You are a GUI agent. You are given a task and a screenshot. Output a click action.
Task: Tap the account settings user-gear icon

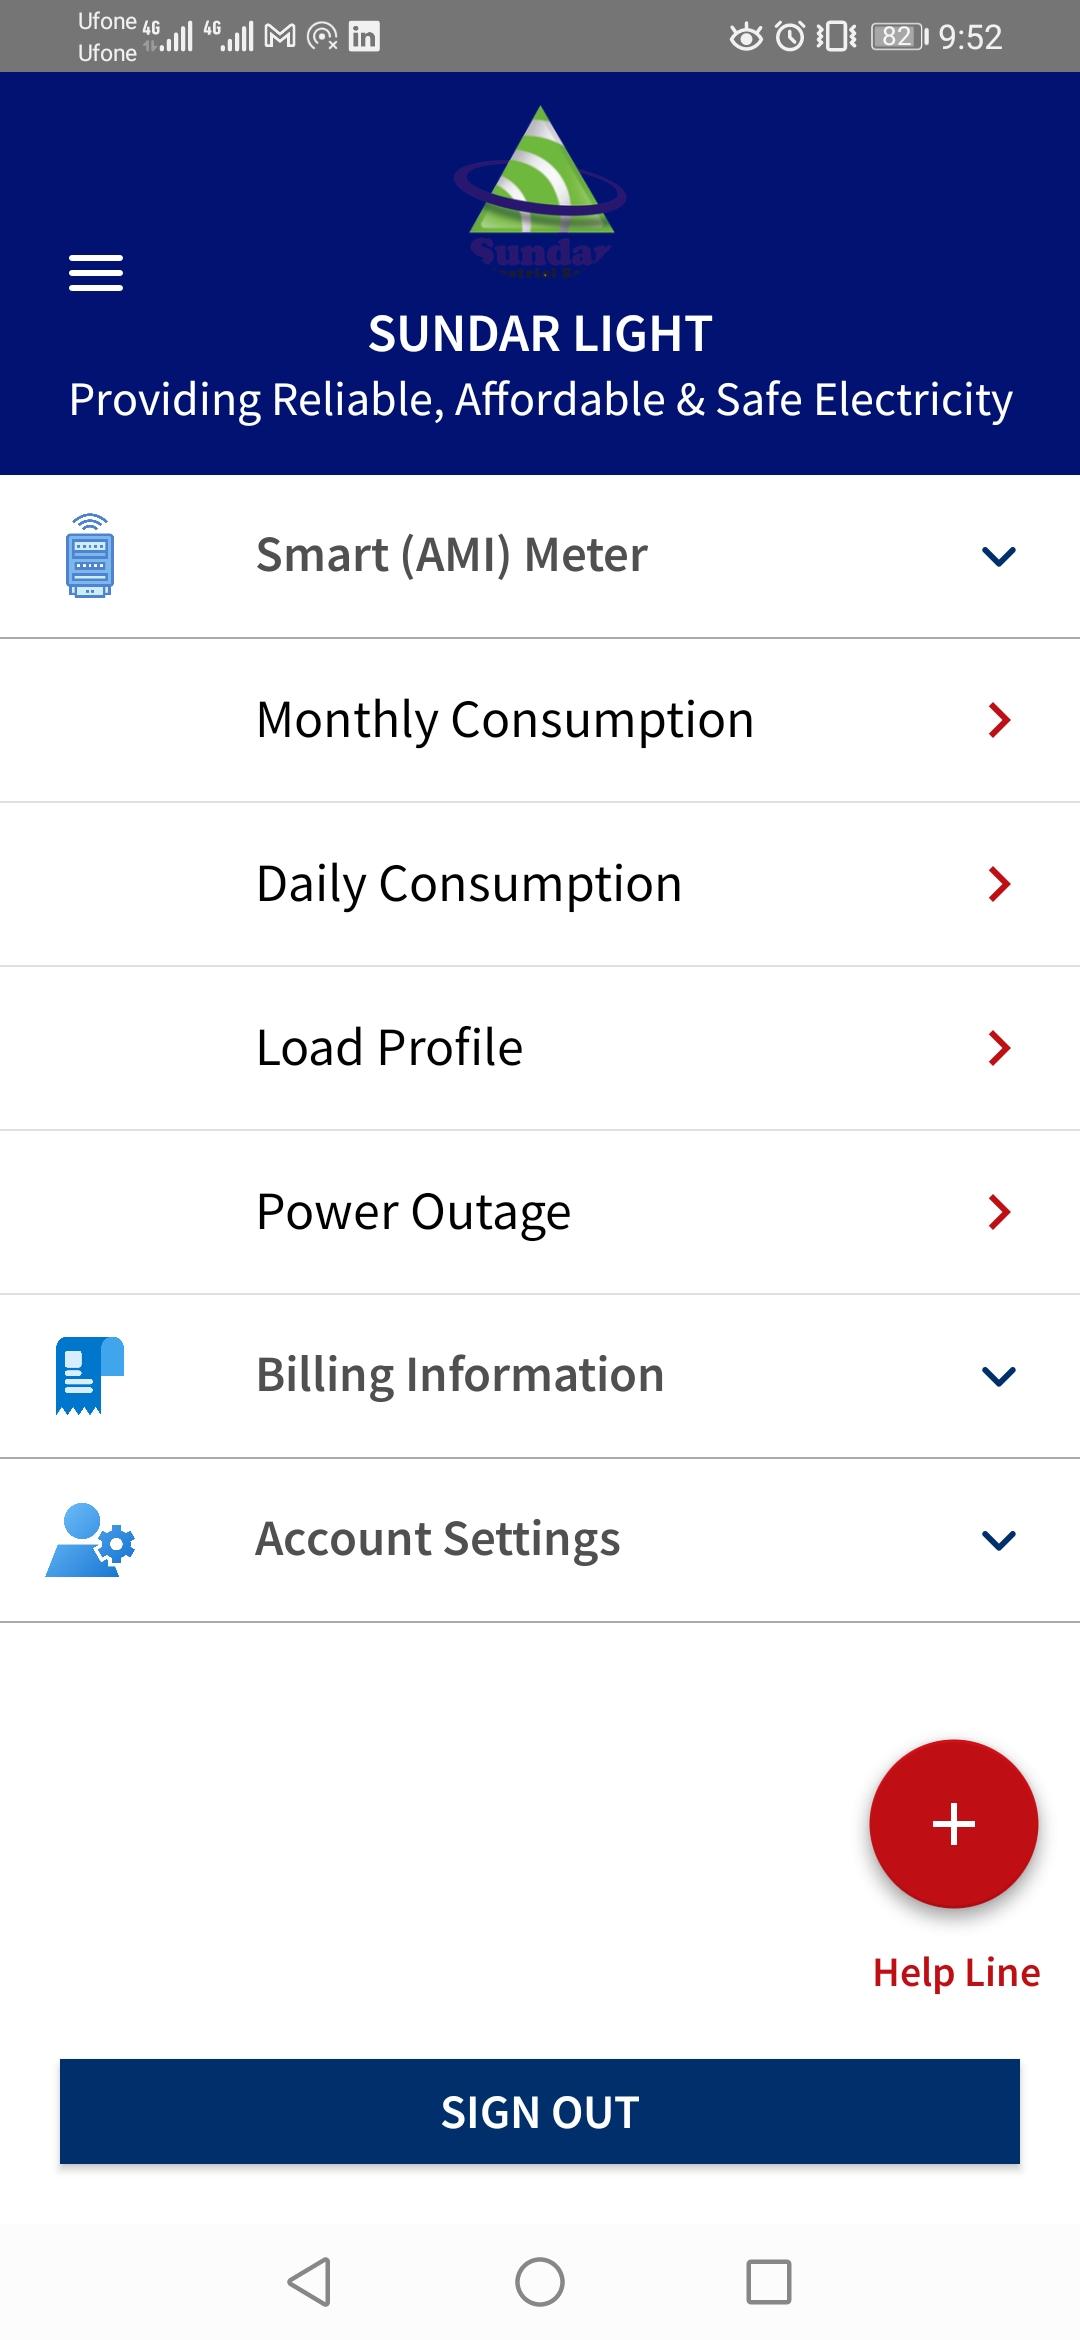point(90,1540)
